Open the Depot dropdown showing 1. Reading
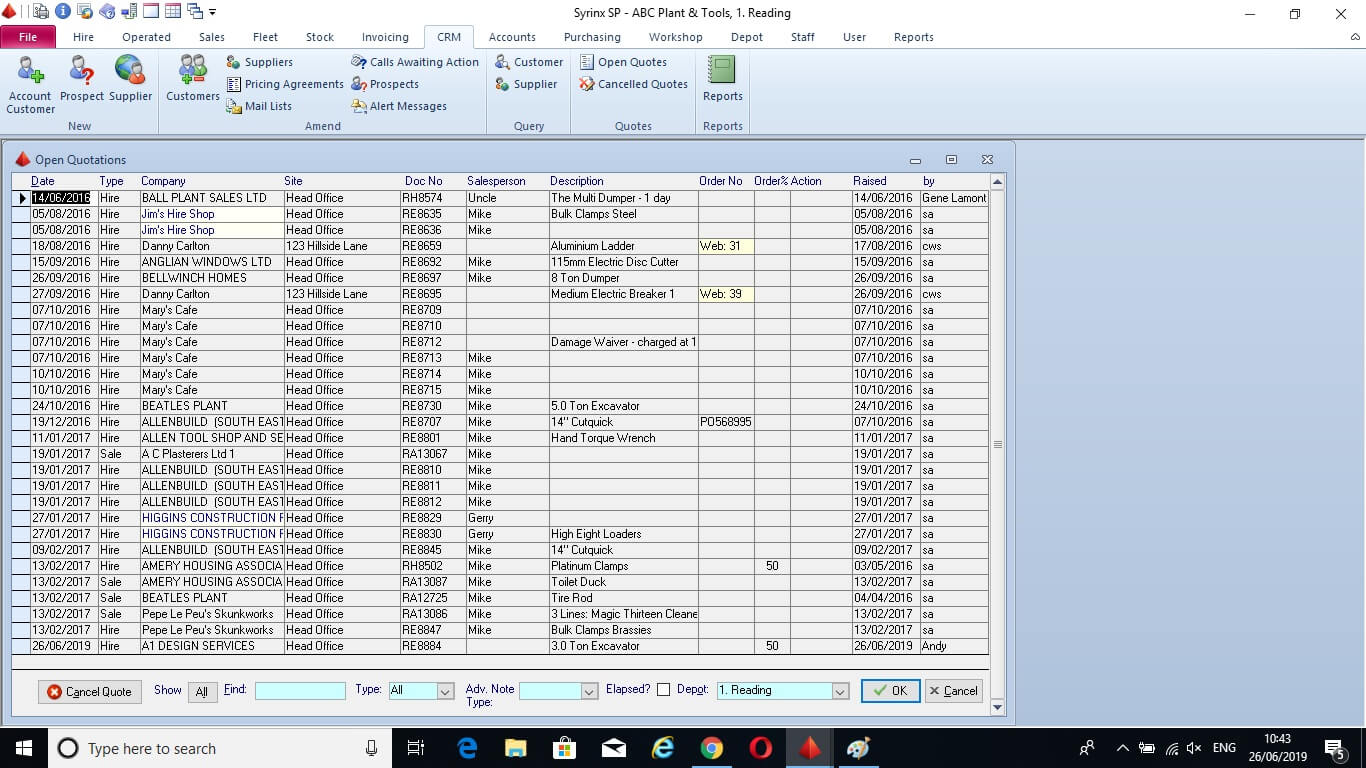The image size is (1366, 768). pyautogui.click(x=840, y=691)
